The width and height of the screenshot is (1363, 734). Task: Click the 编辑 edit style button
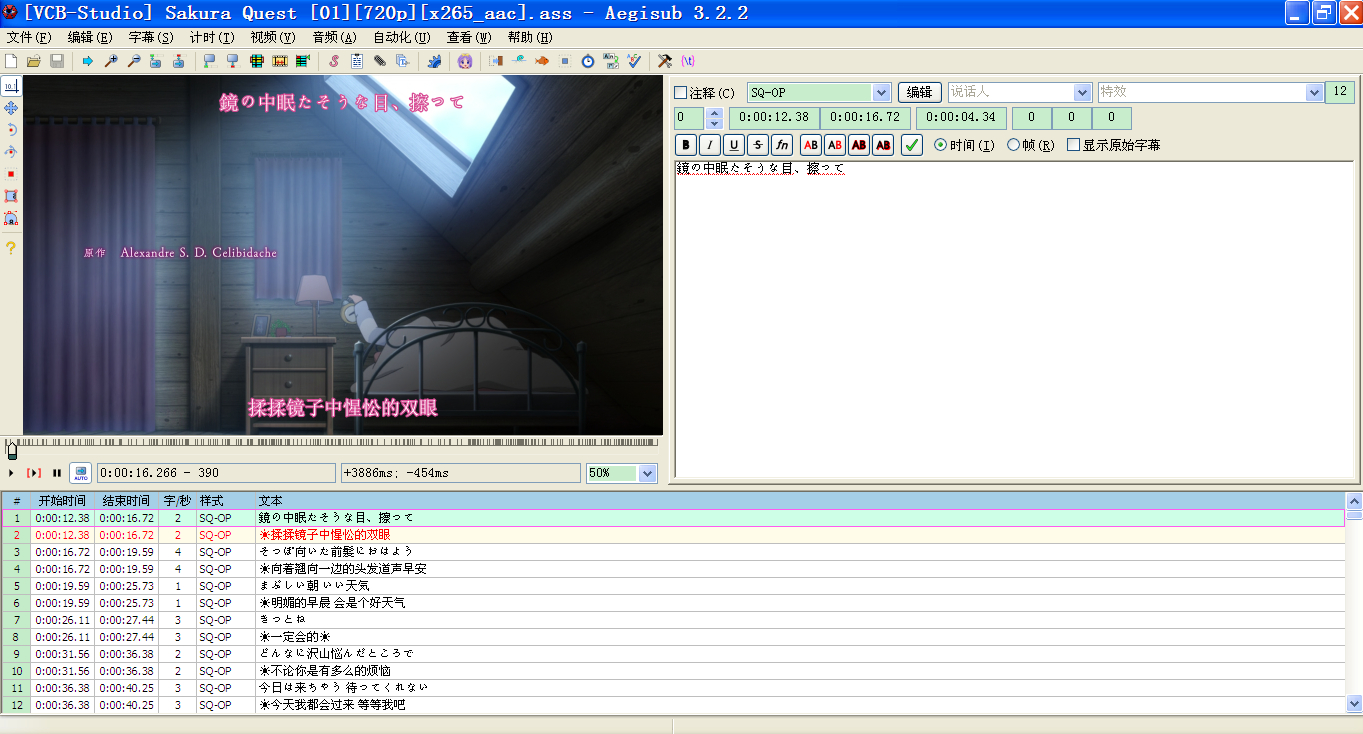tap(920, 92)
